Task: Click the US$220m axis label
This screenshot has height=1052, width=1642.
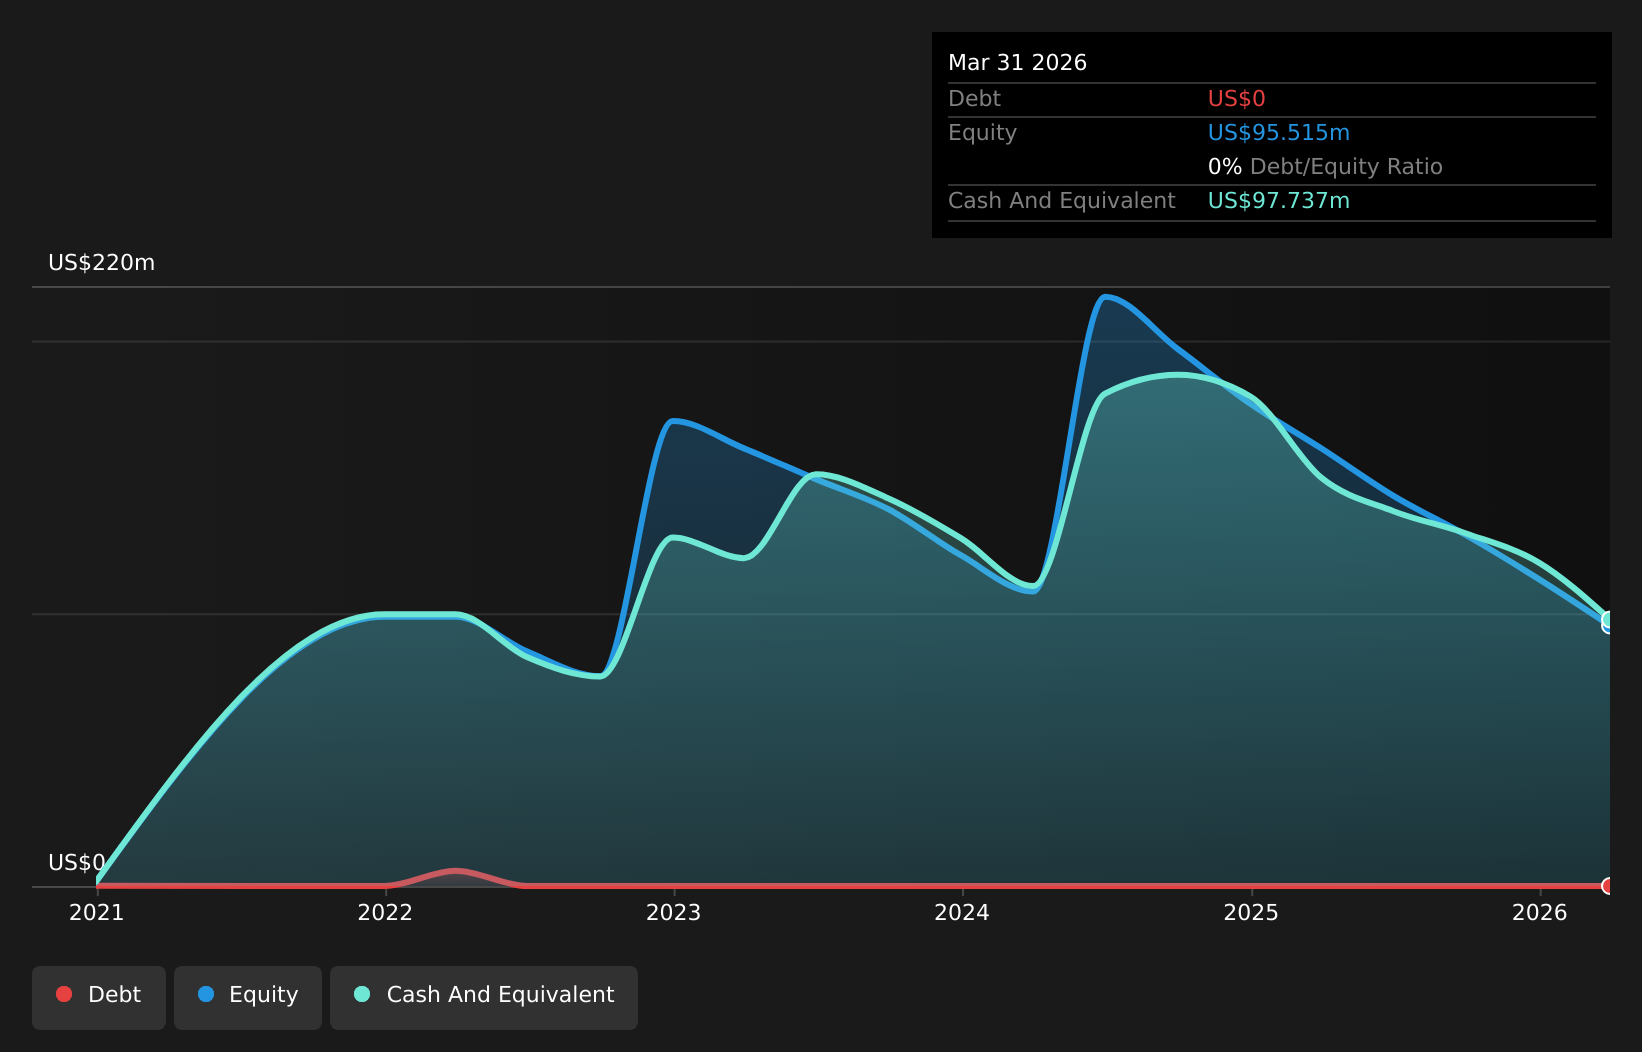Action: coord(101,263)
